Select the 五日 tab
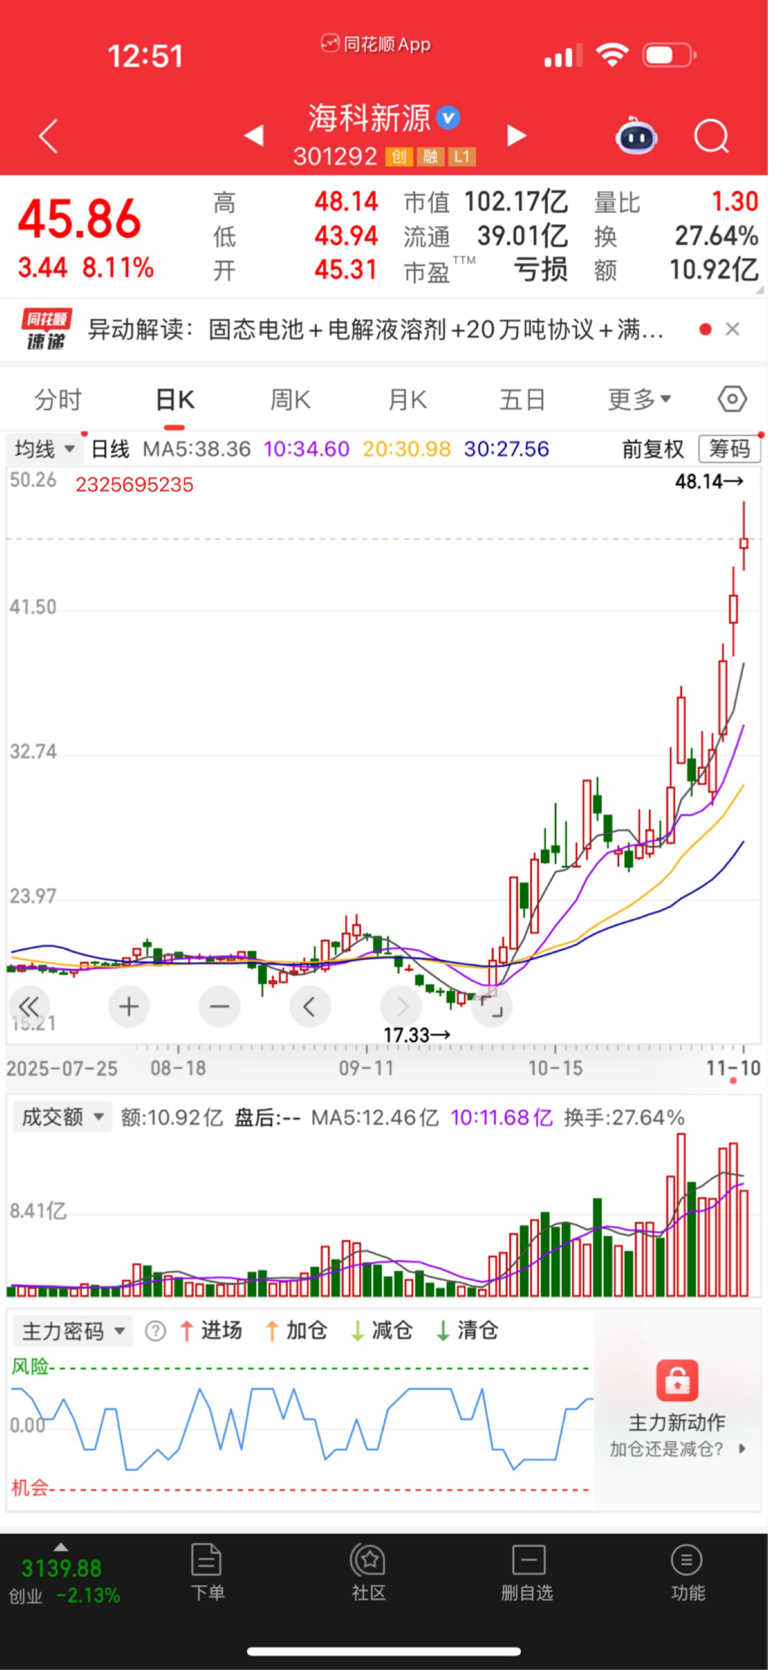 coord(523,400)
